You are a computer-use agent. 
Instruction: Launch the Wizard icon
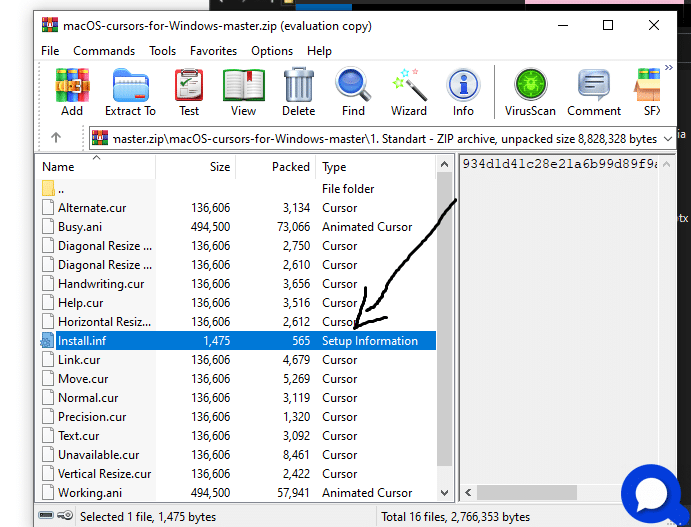click(x=409, y=92)
